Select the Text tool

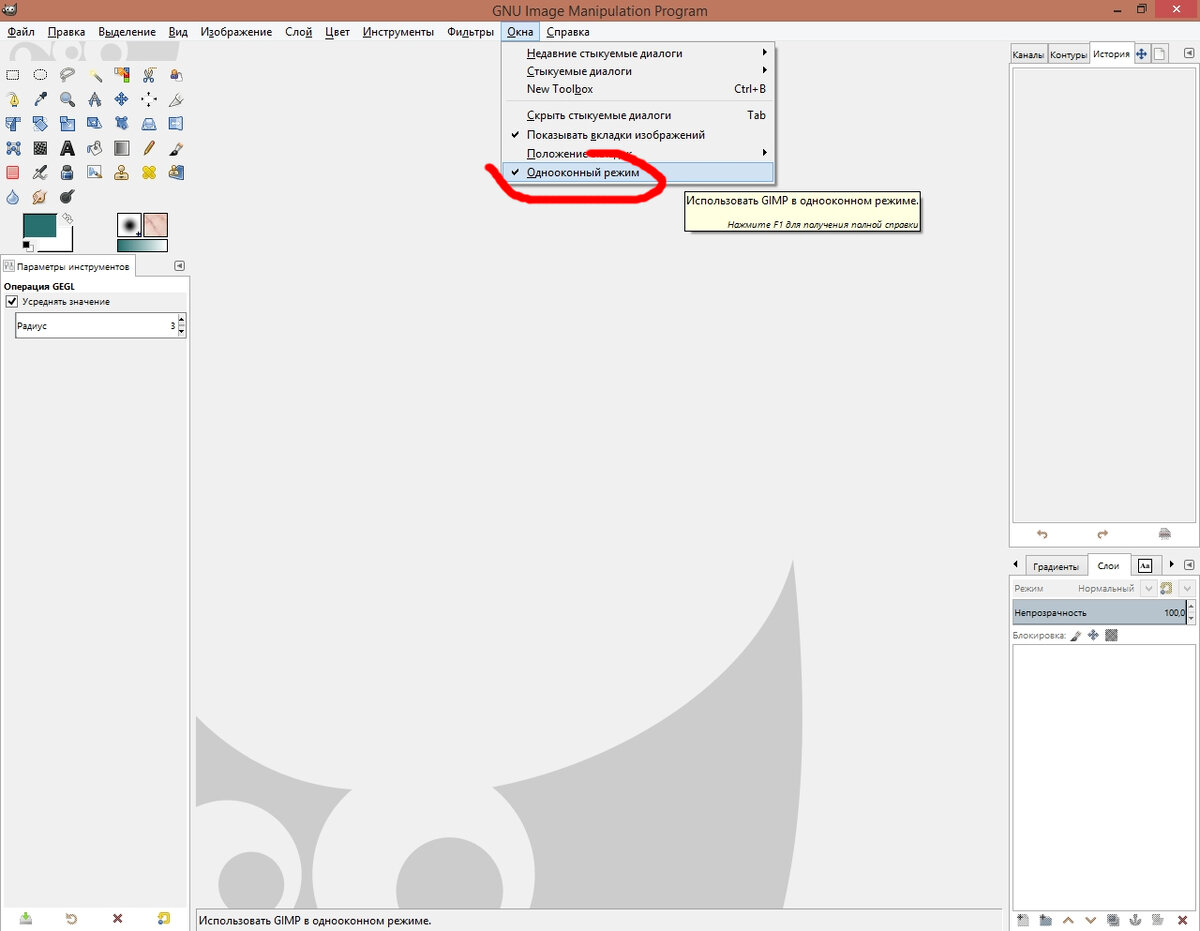coord(67,148)
